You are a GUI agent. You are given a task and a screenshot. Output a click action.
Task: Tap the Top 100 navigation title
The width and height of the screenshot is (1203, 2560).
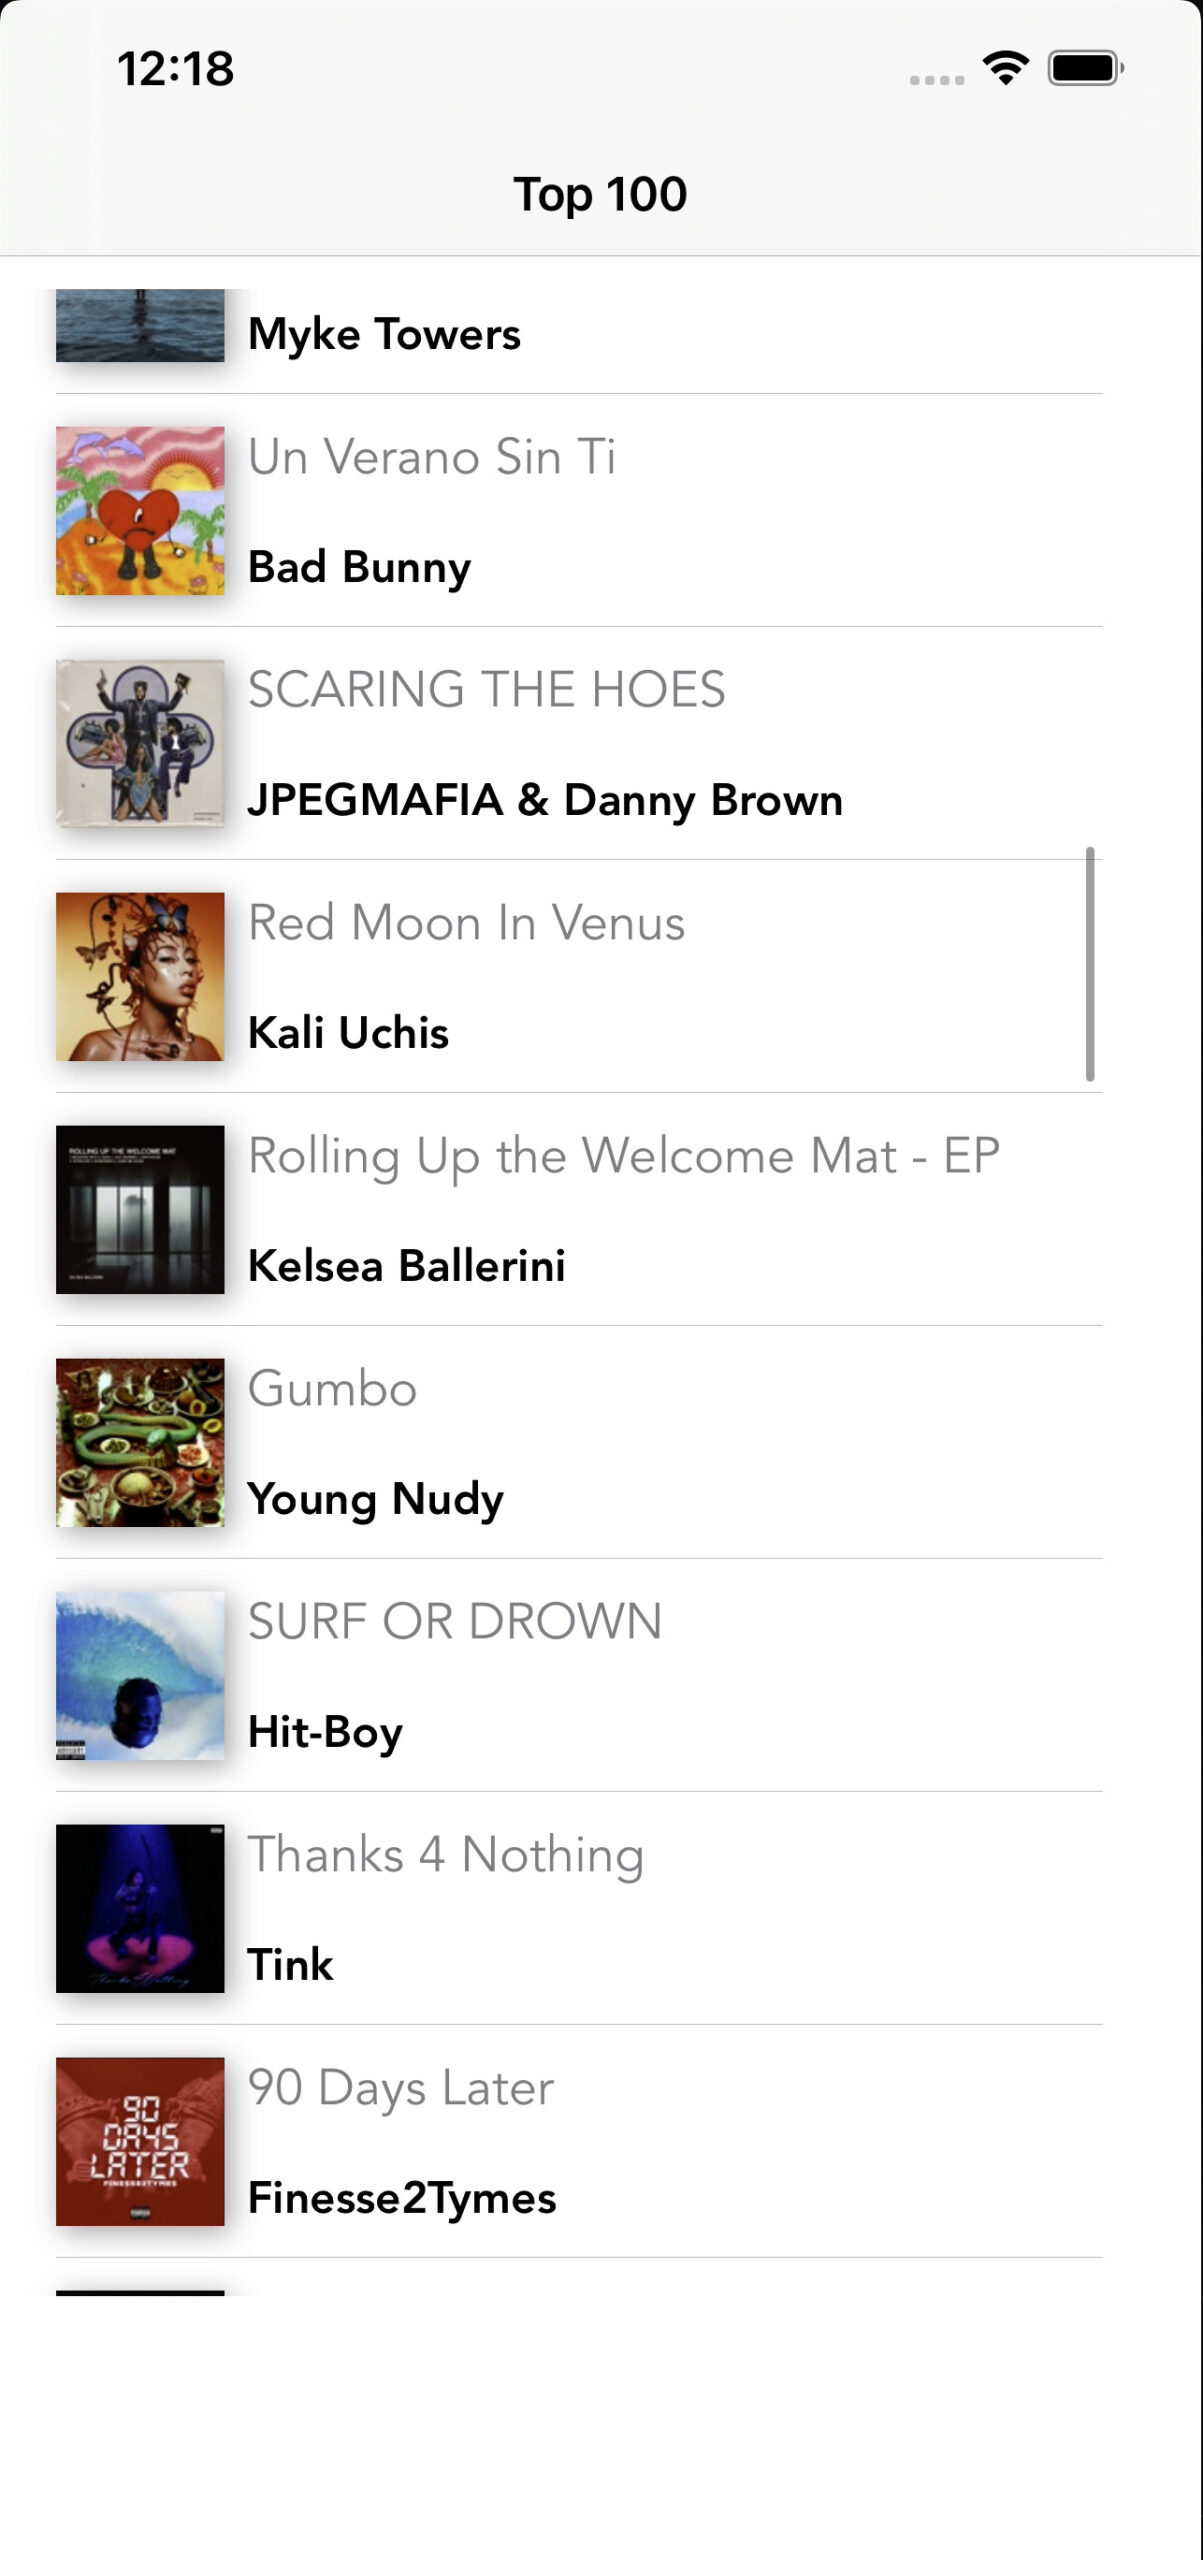point(600,194)
